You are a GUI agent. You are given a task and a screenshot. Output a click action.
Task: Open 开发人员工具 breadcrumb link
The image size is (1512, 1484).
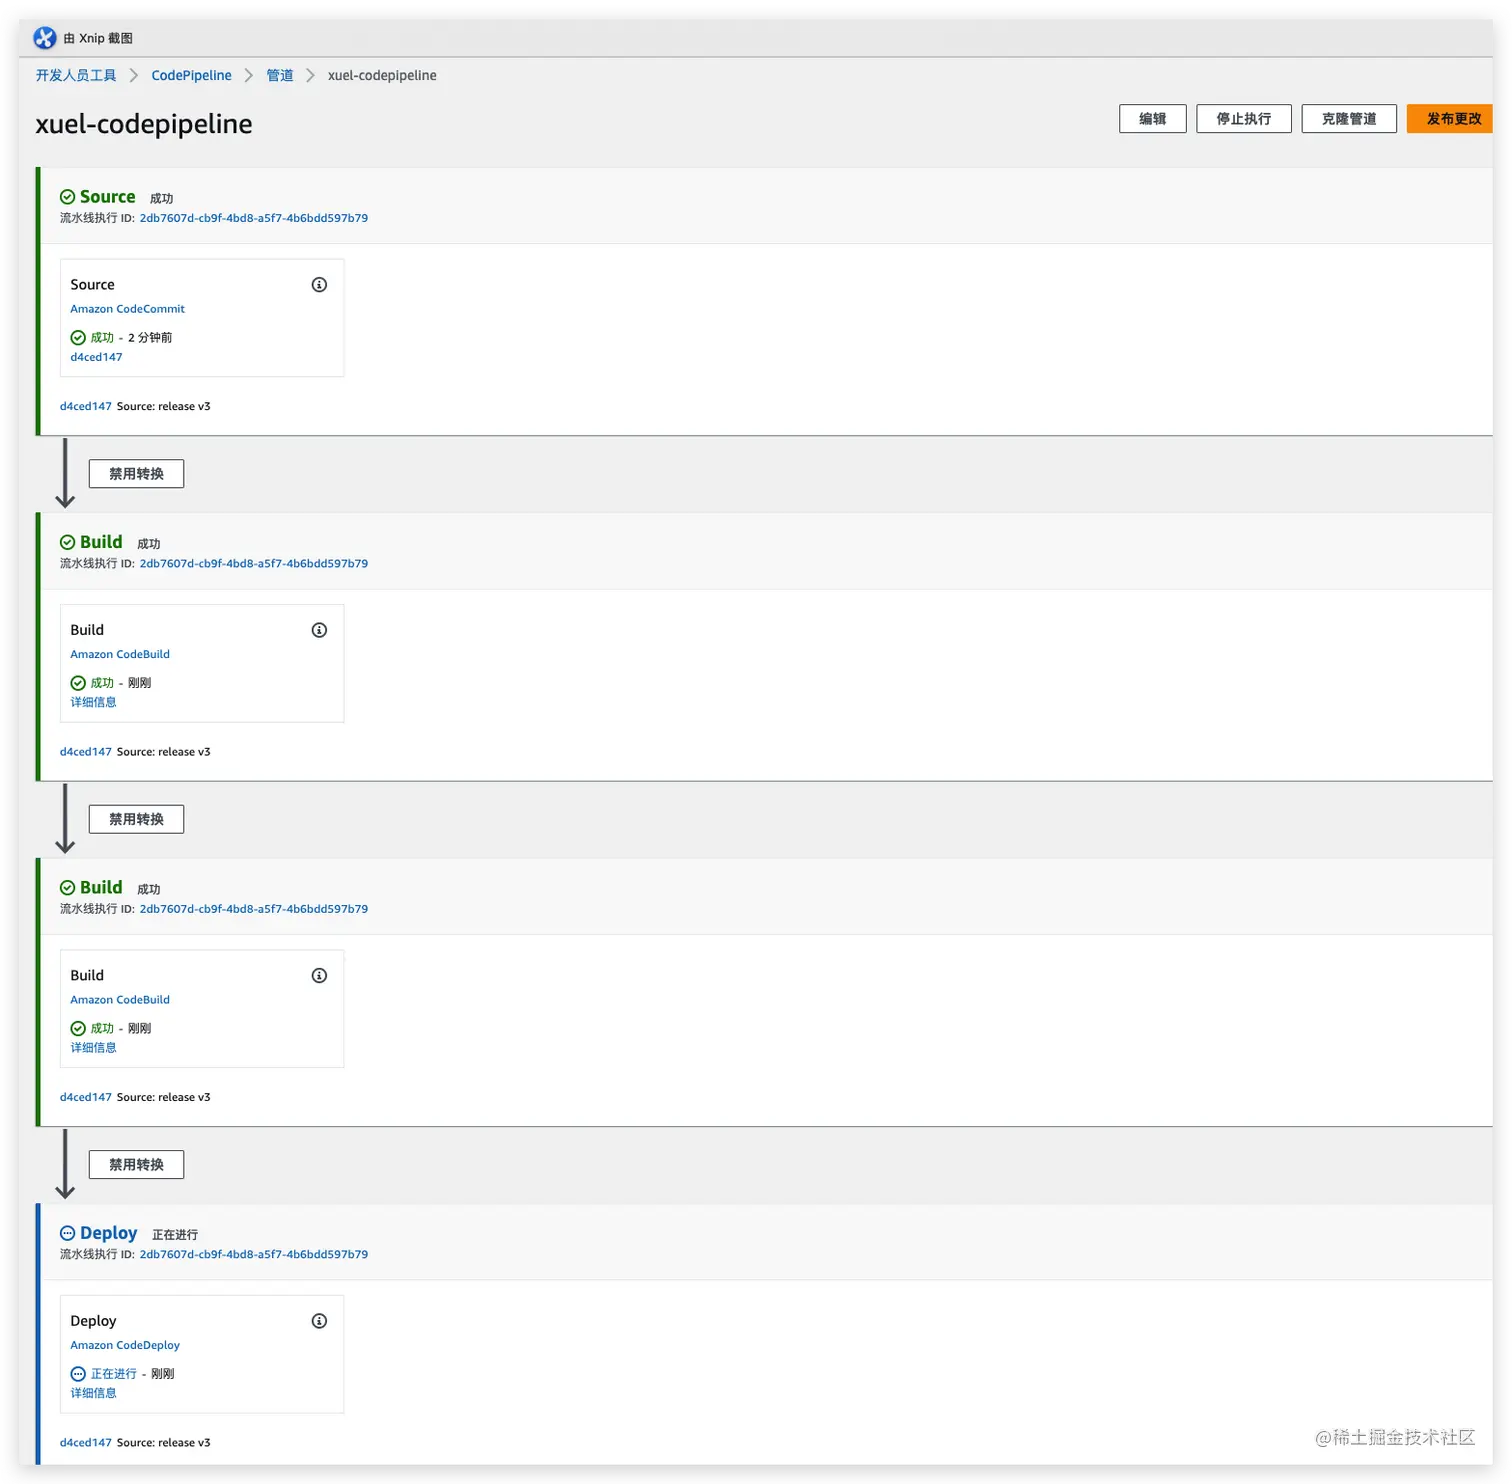coord(76,75)
